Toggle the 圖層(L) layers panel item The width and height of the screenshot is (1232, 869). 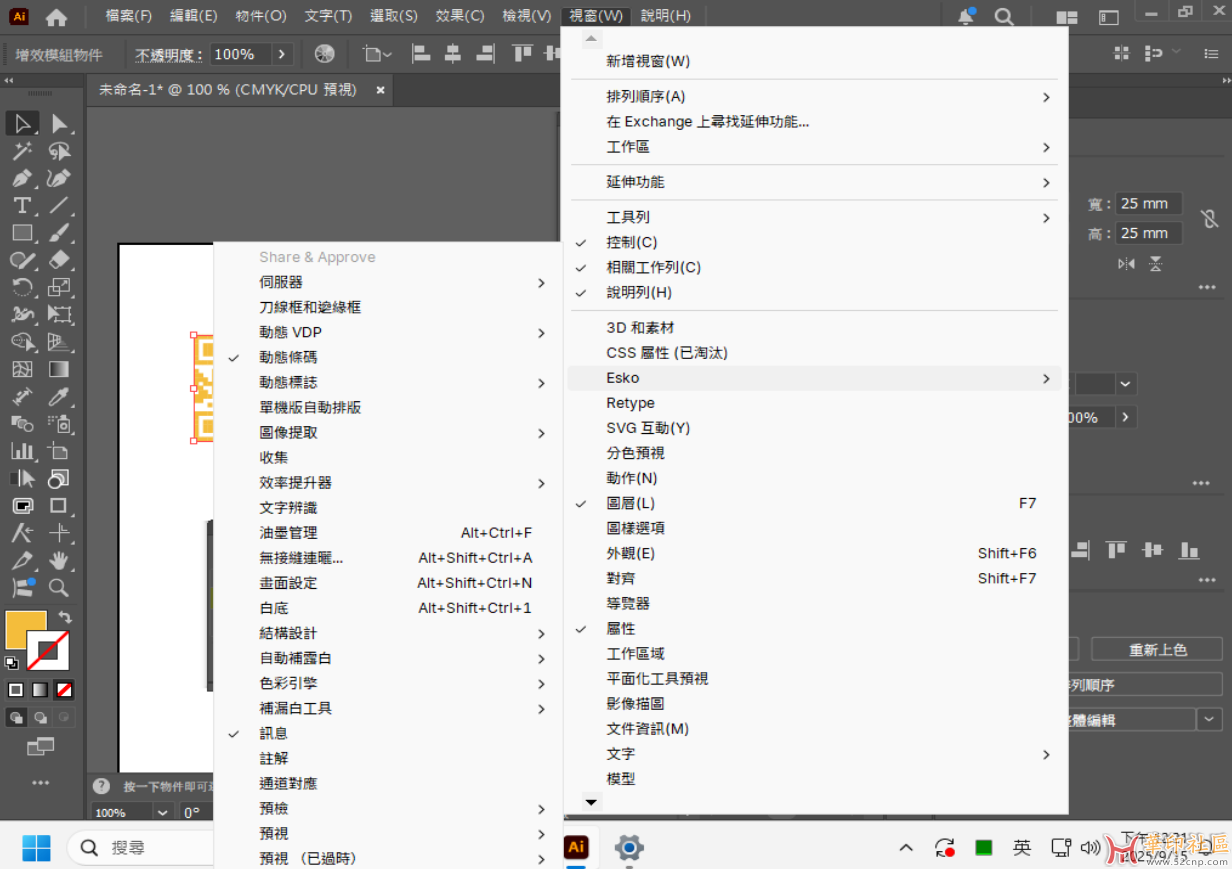[630, 503]
